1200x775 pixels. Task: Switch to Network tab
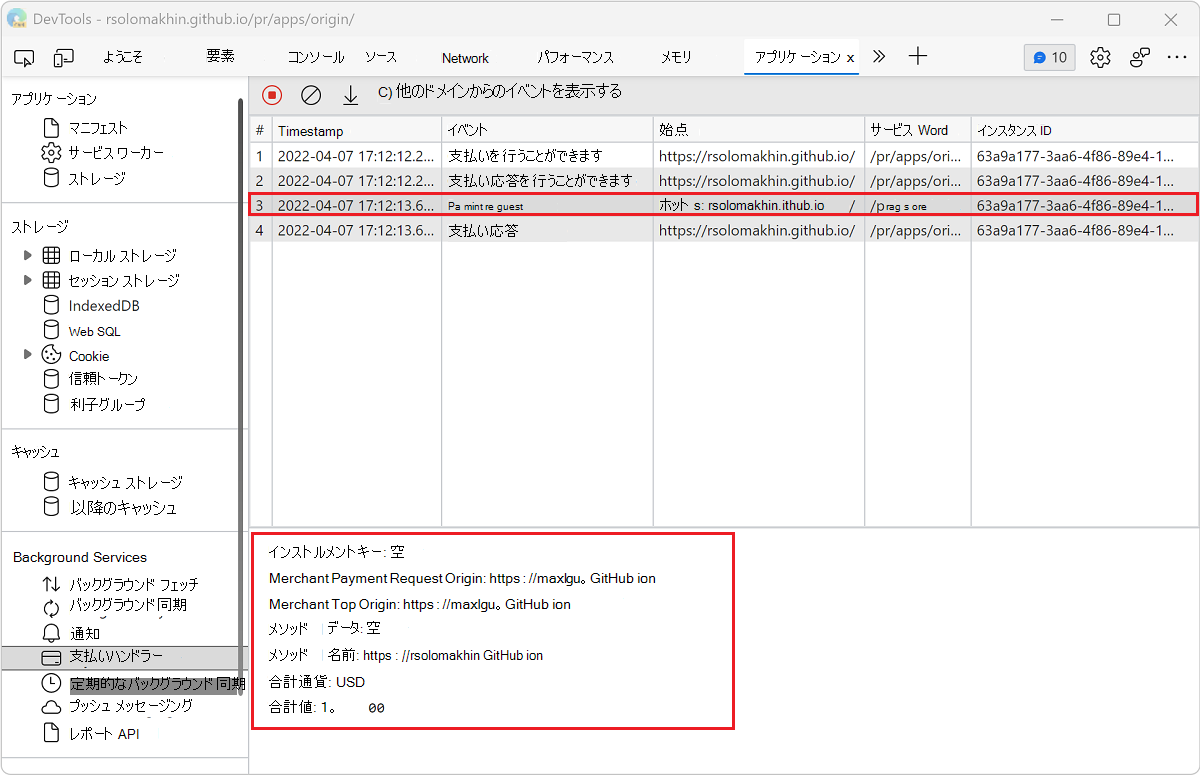tap(465, 57)
